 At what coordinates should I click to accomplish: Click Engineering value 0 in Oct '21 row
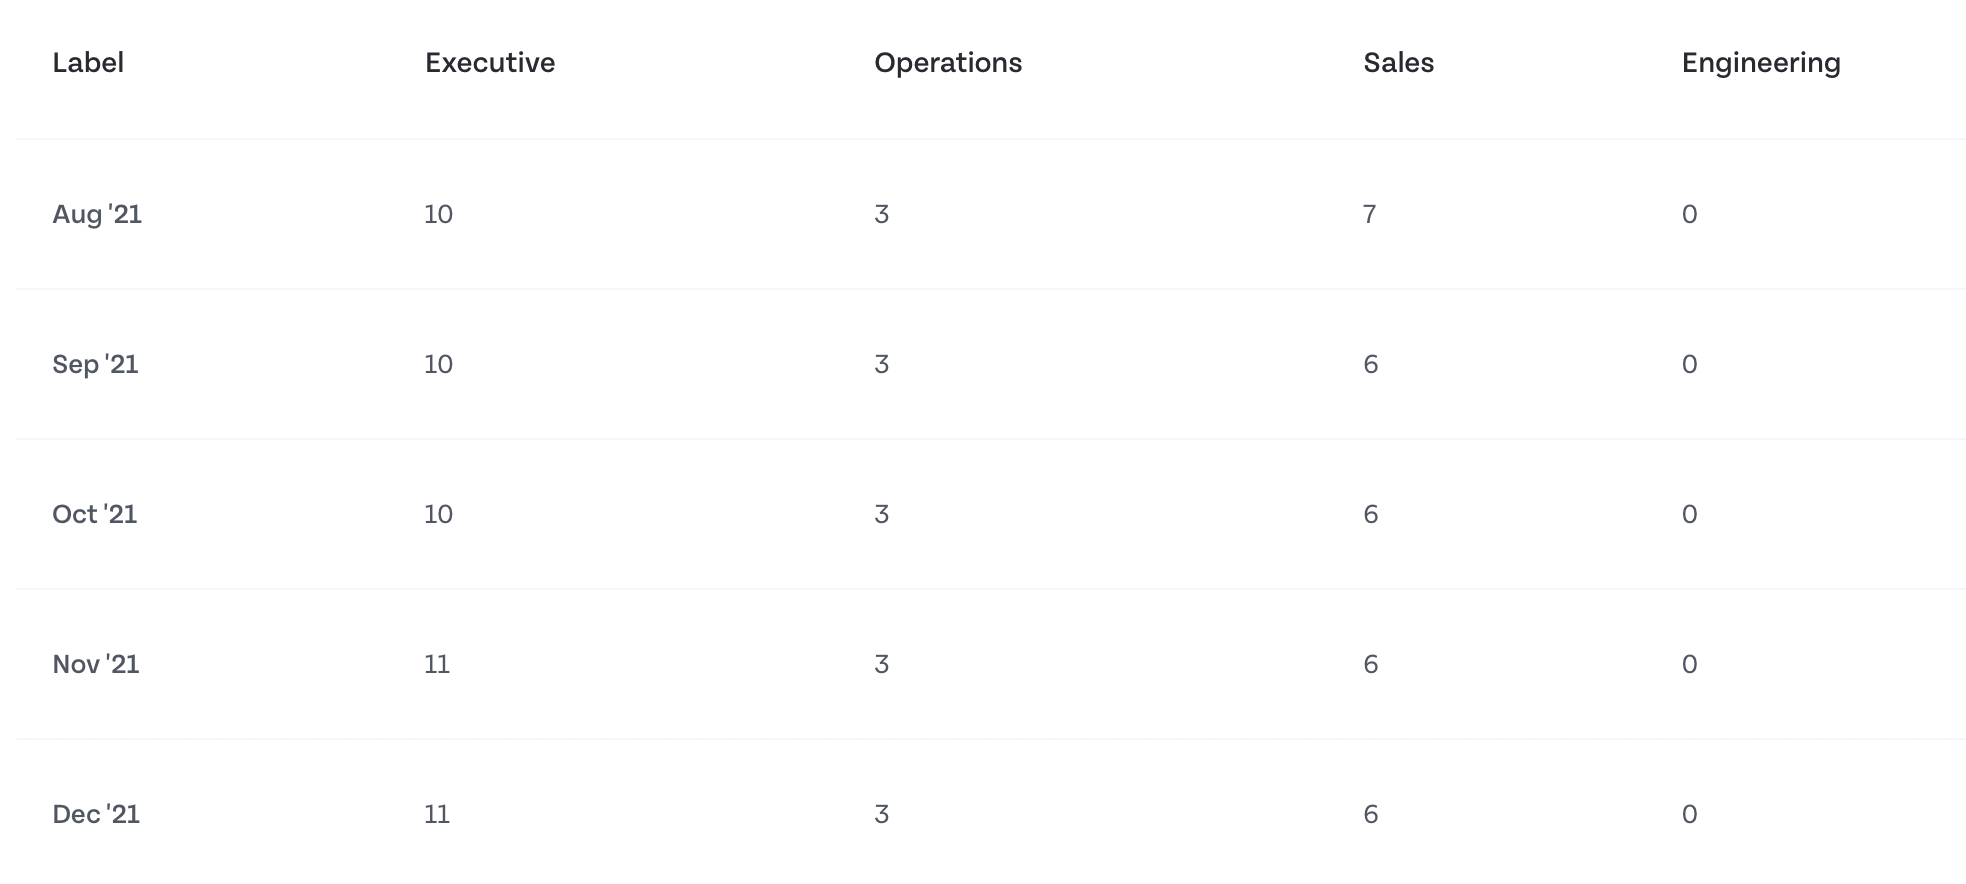[x=1689, y=514]
